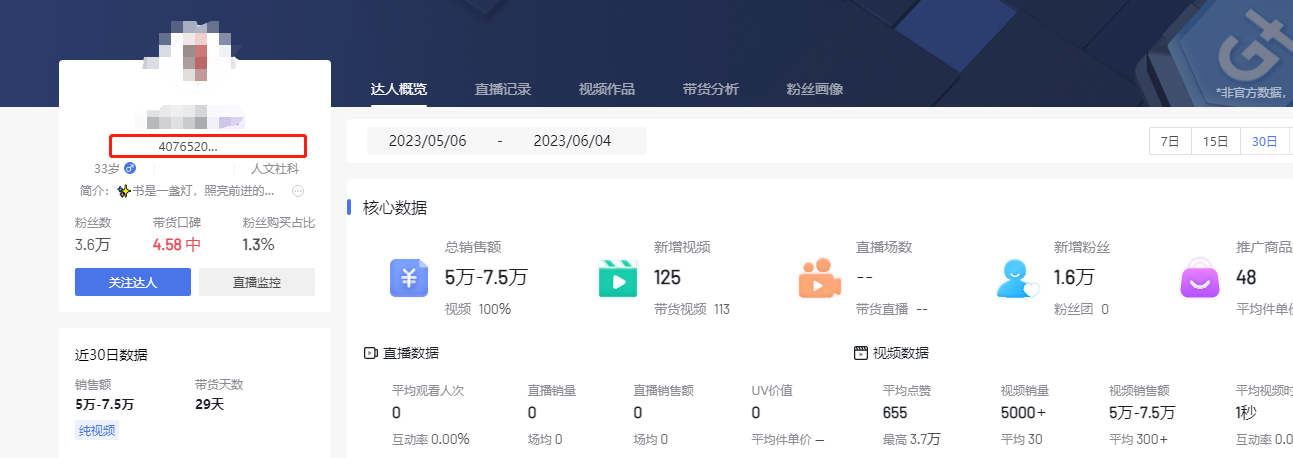The width and height of the screenshot is (1293, 458).
Task: Select the 7日 time range option
Action: point(1170,142)
